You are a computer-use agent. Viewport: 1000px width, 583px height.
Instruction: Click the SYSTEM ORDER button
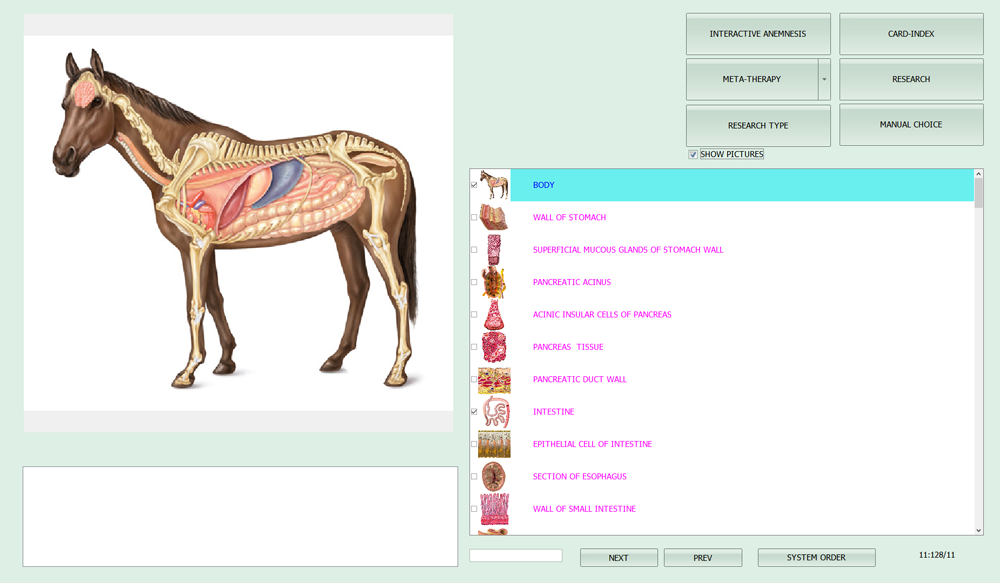pyautogui.click(x=816, y=557)
